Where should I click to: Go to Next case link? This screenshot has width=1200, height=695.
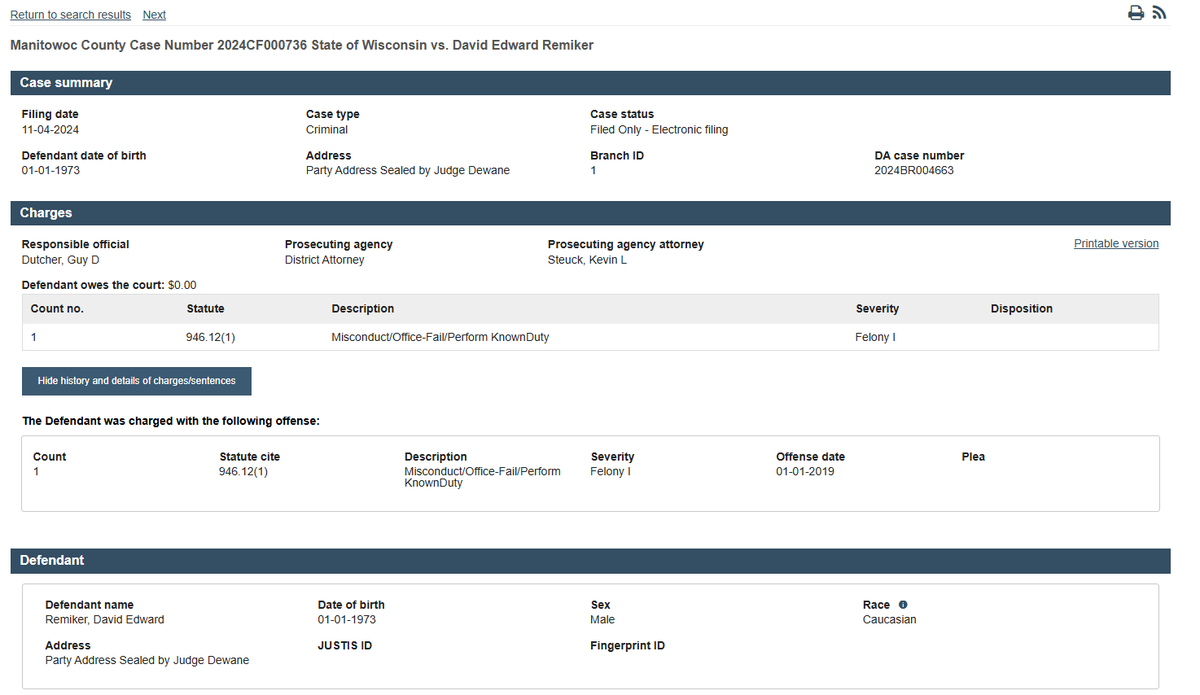(x=154, y=15)
